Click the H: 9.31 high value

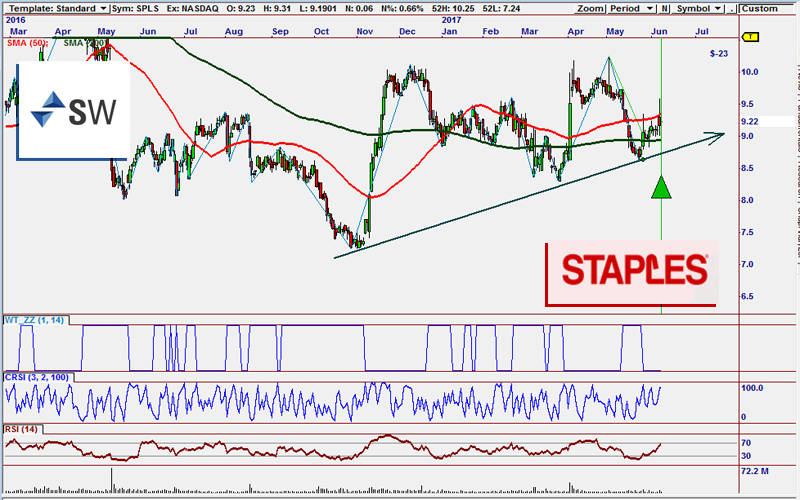pos(278,8)
